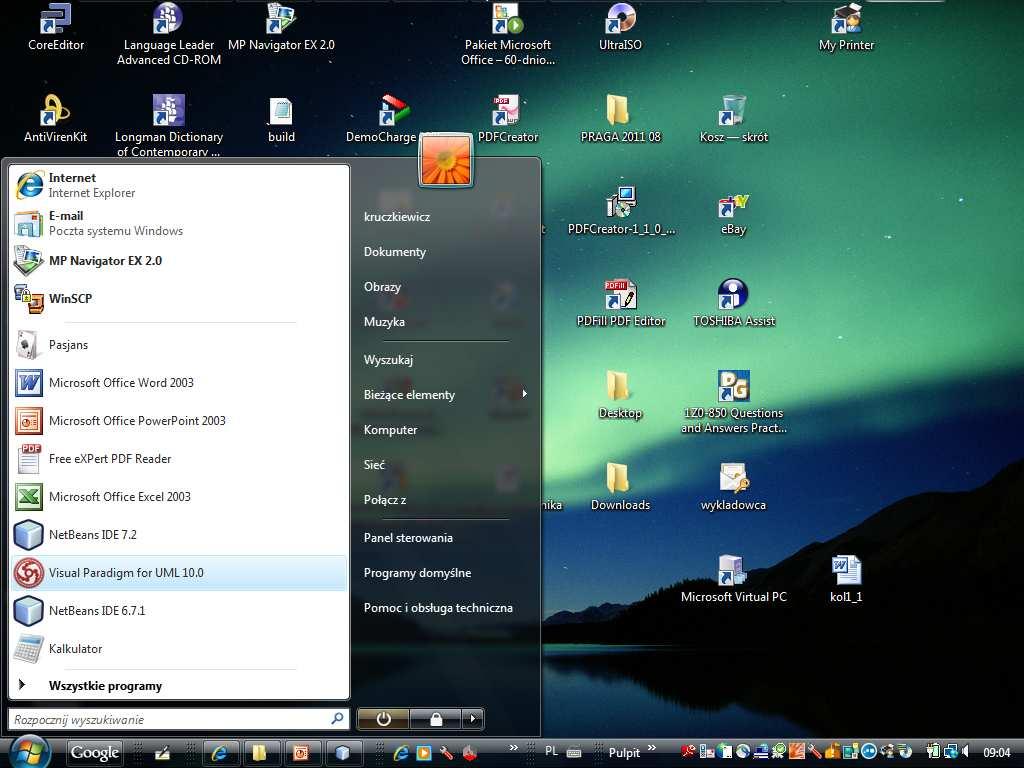Launch Microsoft Office PowerPoint 2003
This screenshot has width=1024, height=768.
tap(180, 421)
